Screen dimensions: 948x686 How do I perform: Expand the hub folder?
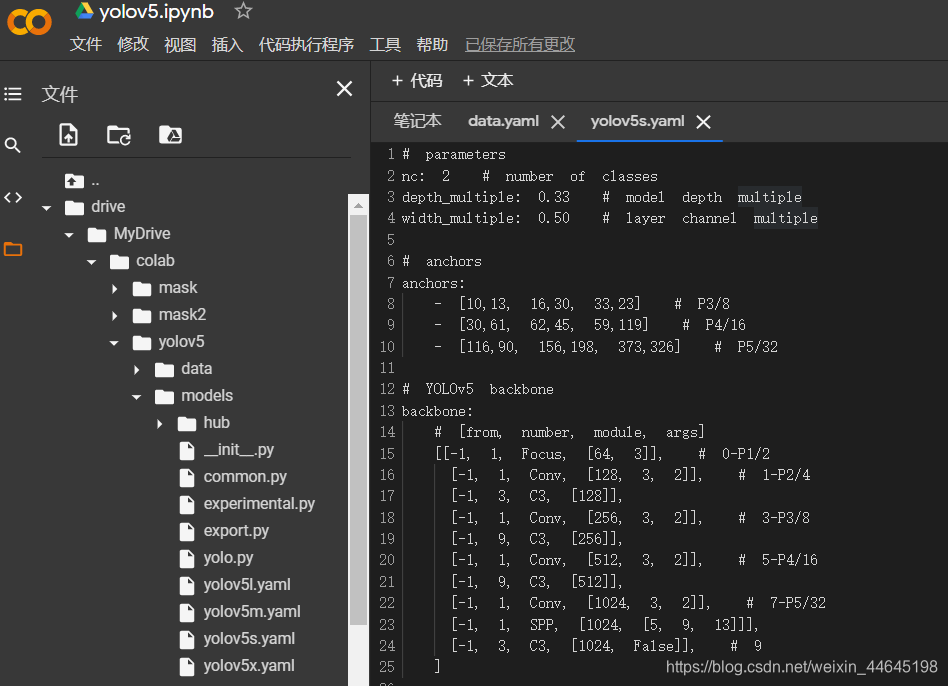[x=159, y=424]
